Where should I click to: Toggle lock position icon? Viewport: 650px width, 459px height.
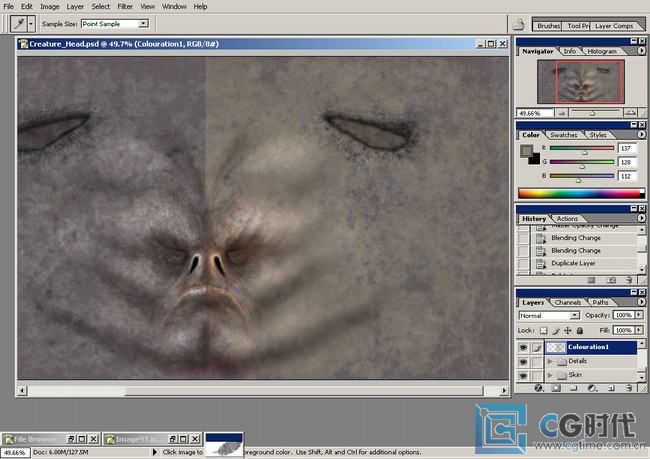(568, 330)
